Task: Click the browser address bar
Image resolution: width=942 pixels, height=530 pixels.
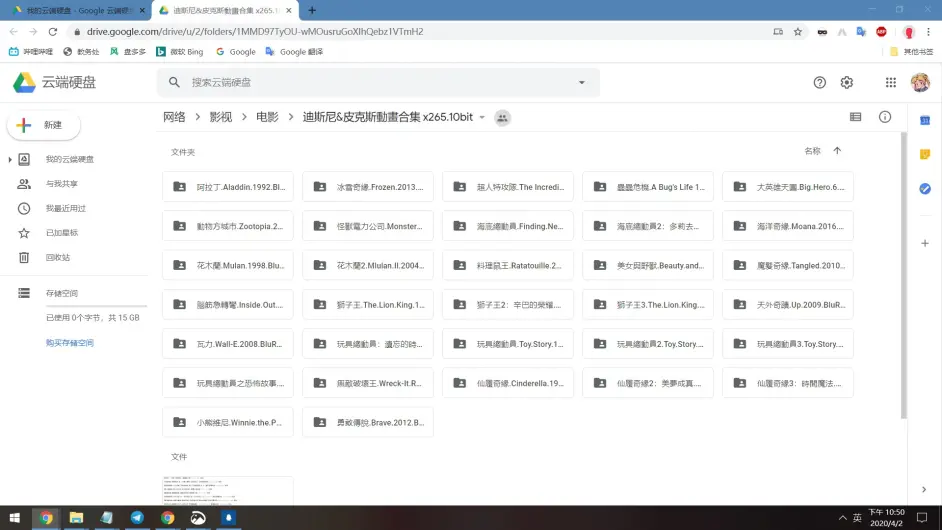Action: pyautogui.click(x=421, y=32)
